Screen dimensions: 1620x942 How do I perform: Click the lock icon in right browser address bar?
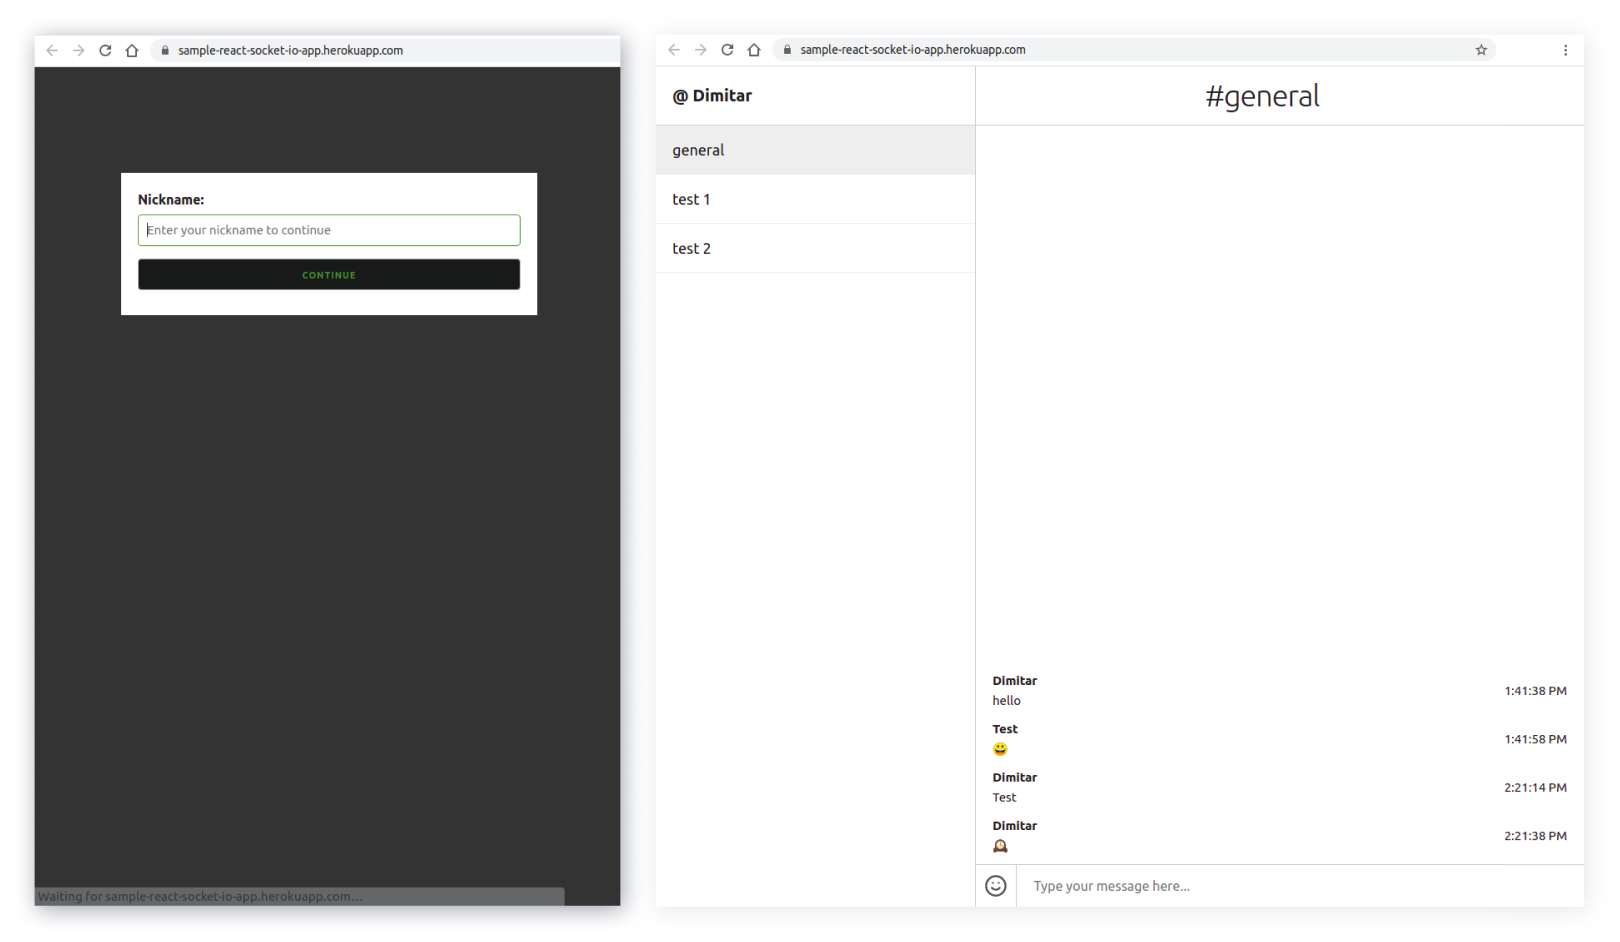pos(787,49)
